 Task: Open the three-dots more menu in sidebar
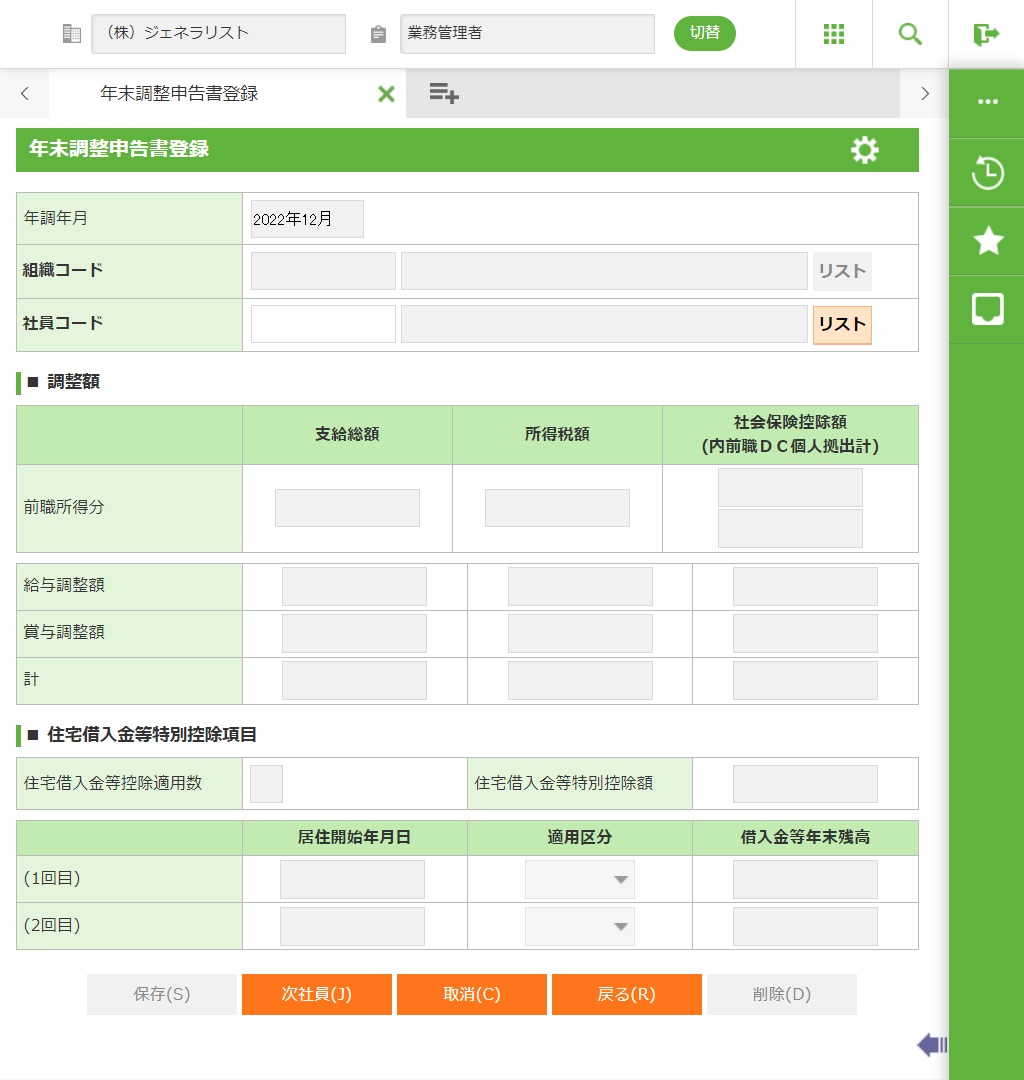(x=987, y=103)
